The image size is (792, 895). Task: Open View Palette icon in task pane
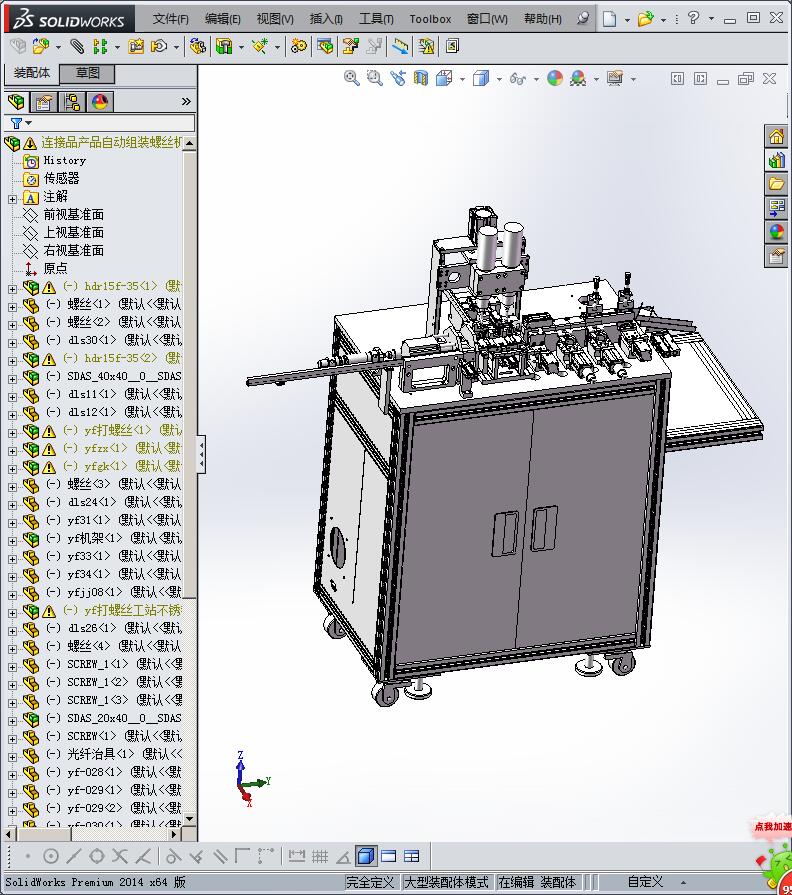776,208
